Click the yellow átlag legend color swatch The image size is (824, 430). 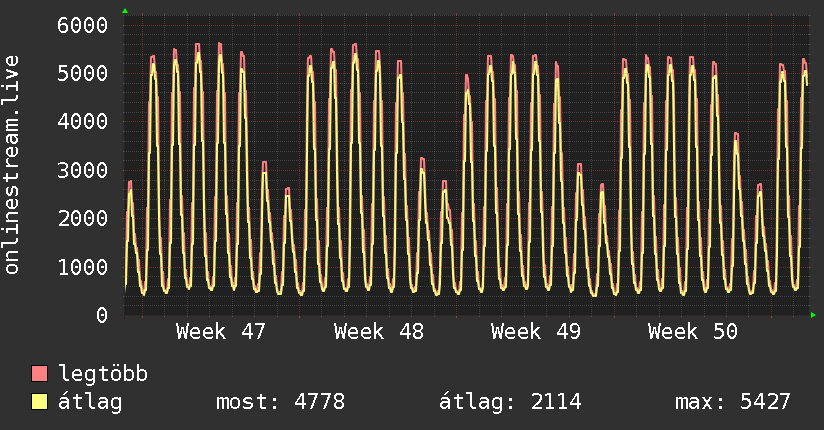point(40,403)
